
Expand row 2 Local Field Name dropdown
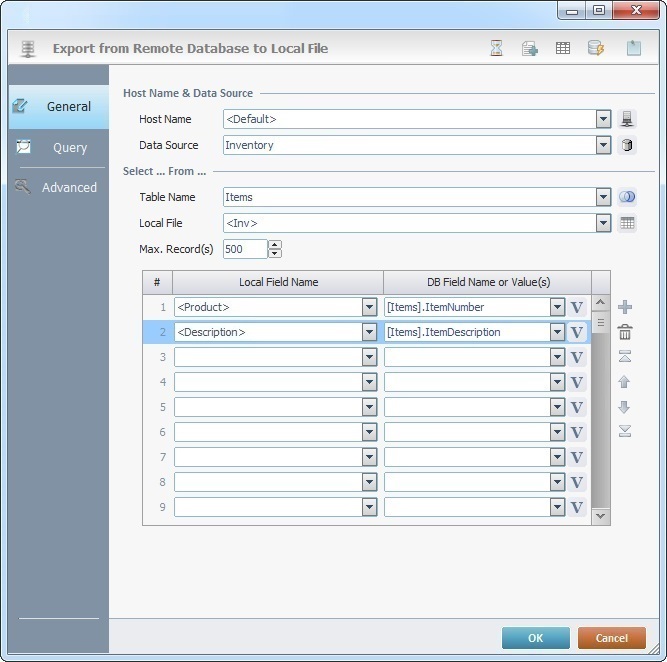pyautogui.click(x=369, y=332)
